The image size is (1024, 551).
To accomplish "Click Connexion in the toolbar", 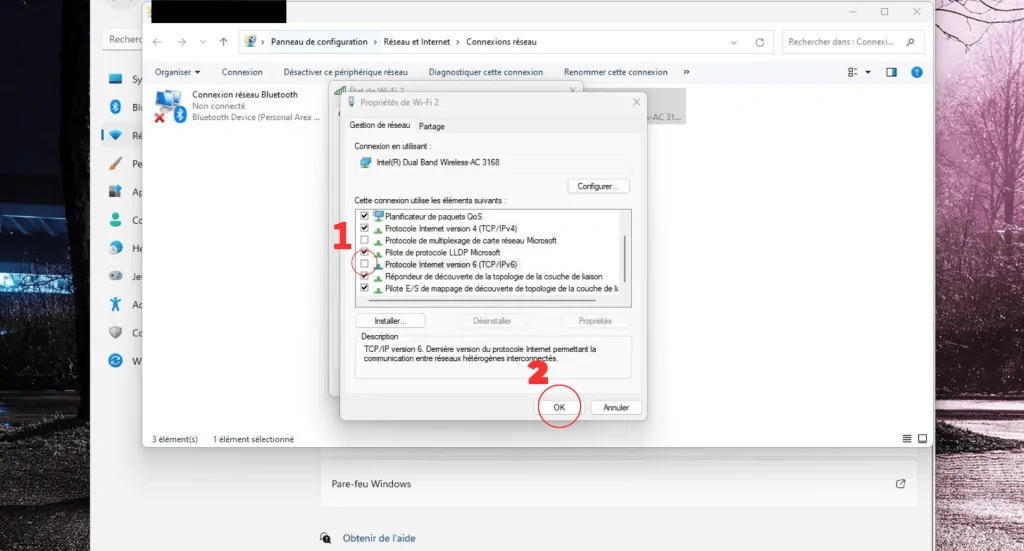I will point(242,72).
